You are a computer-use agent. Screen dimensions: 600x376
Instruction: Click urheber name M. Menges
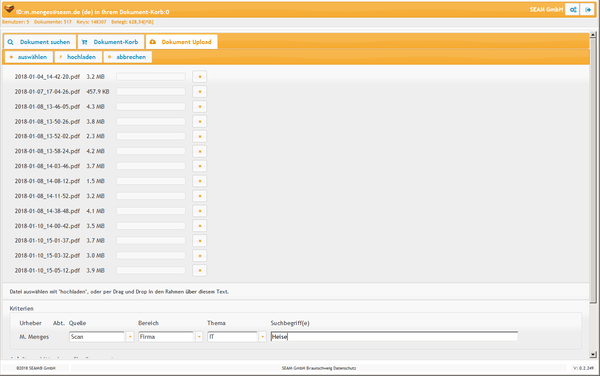click(x=34, y=337)
